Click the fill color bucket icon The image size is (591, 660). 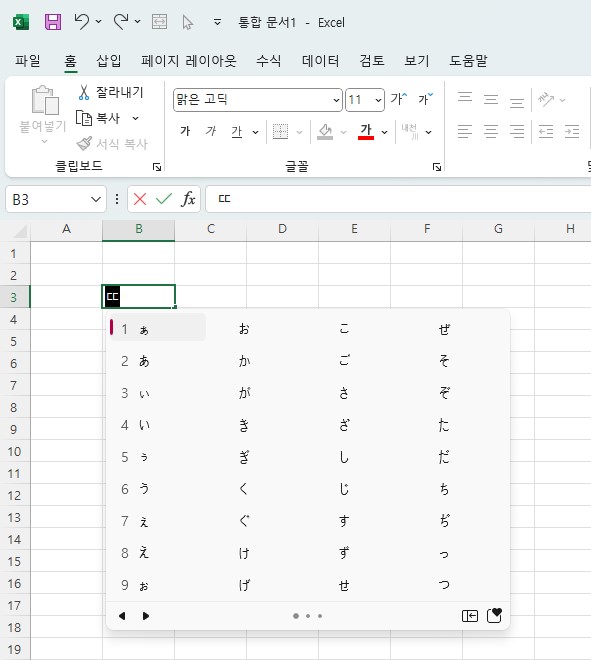point(325,132)
